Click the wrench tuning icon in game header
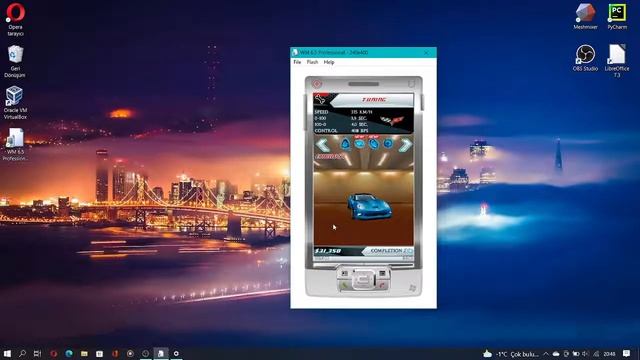640x360 pixels. [321, 99]
